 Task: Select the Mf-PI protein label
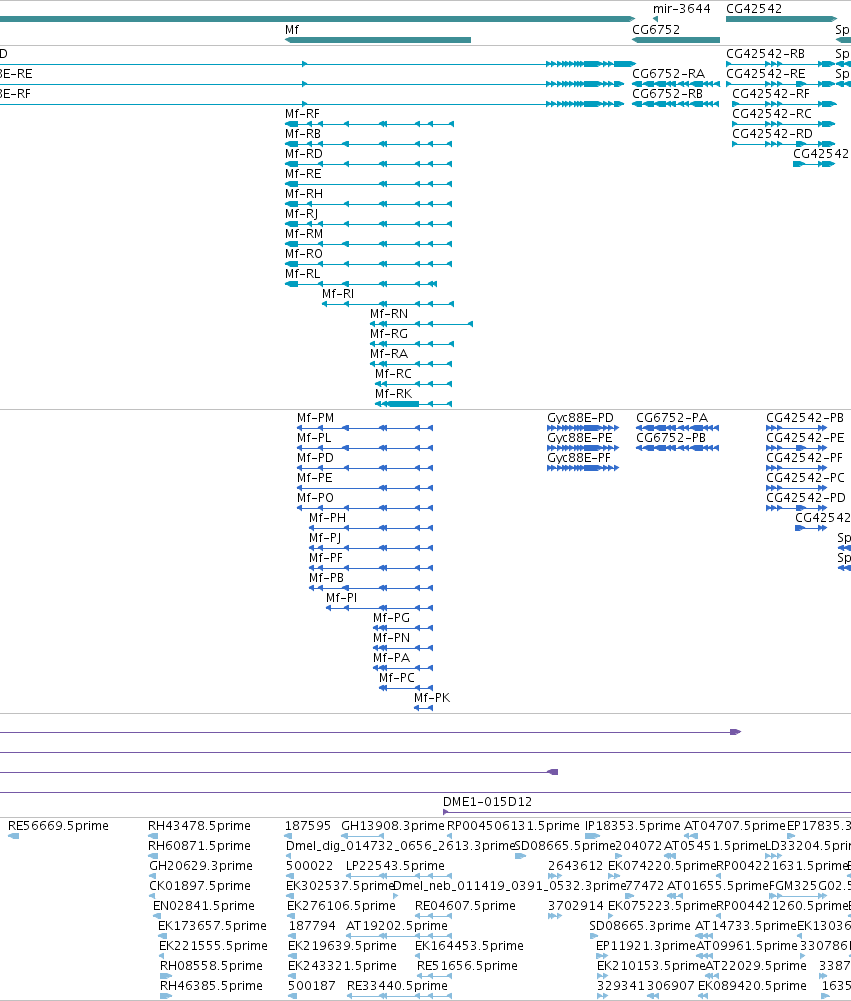tap(341, 598)
